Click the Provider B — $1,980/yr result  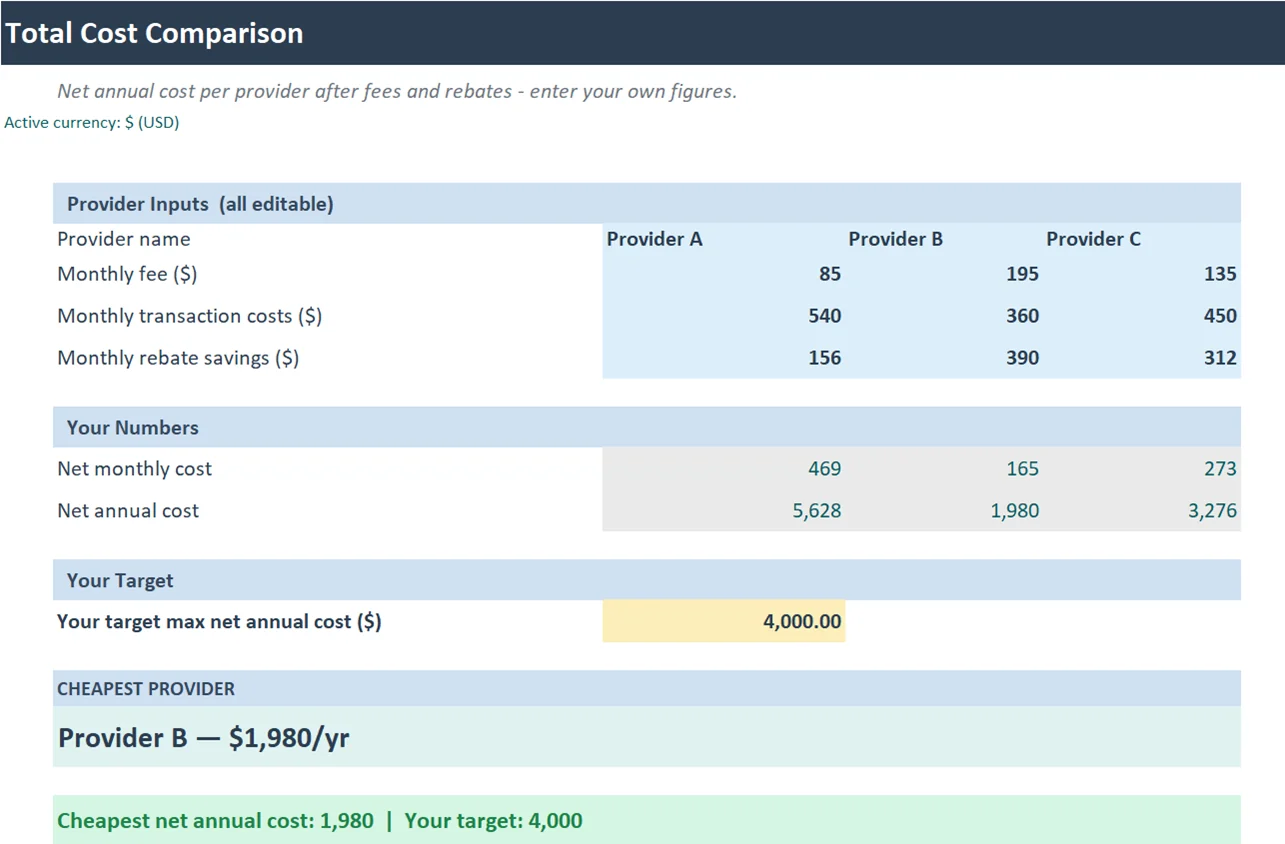(x=204, y=738)
